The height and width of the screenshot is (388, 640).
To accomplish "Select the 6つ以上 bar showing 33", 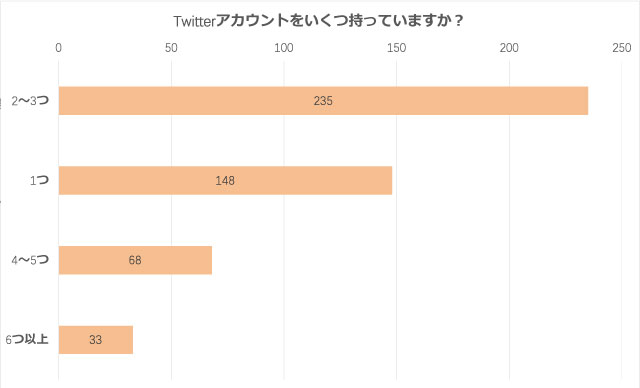I will pos(96,339).
